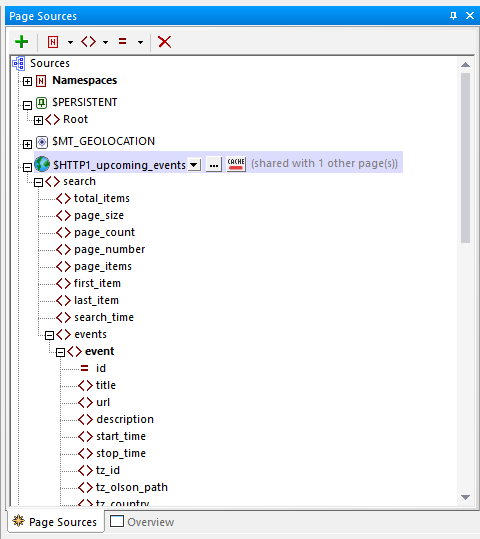Collapse the events element node
The height and width of the screenshot is (539, 480).
[x=49, y=335]
